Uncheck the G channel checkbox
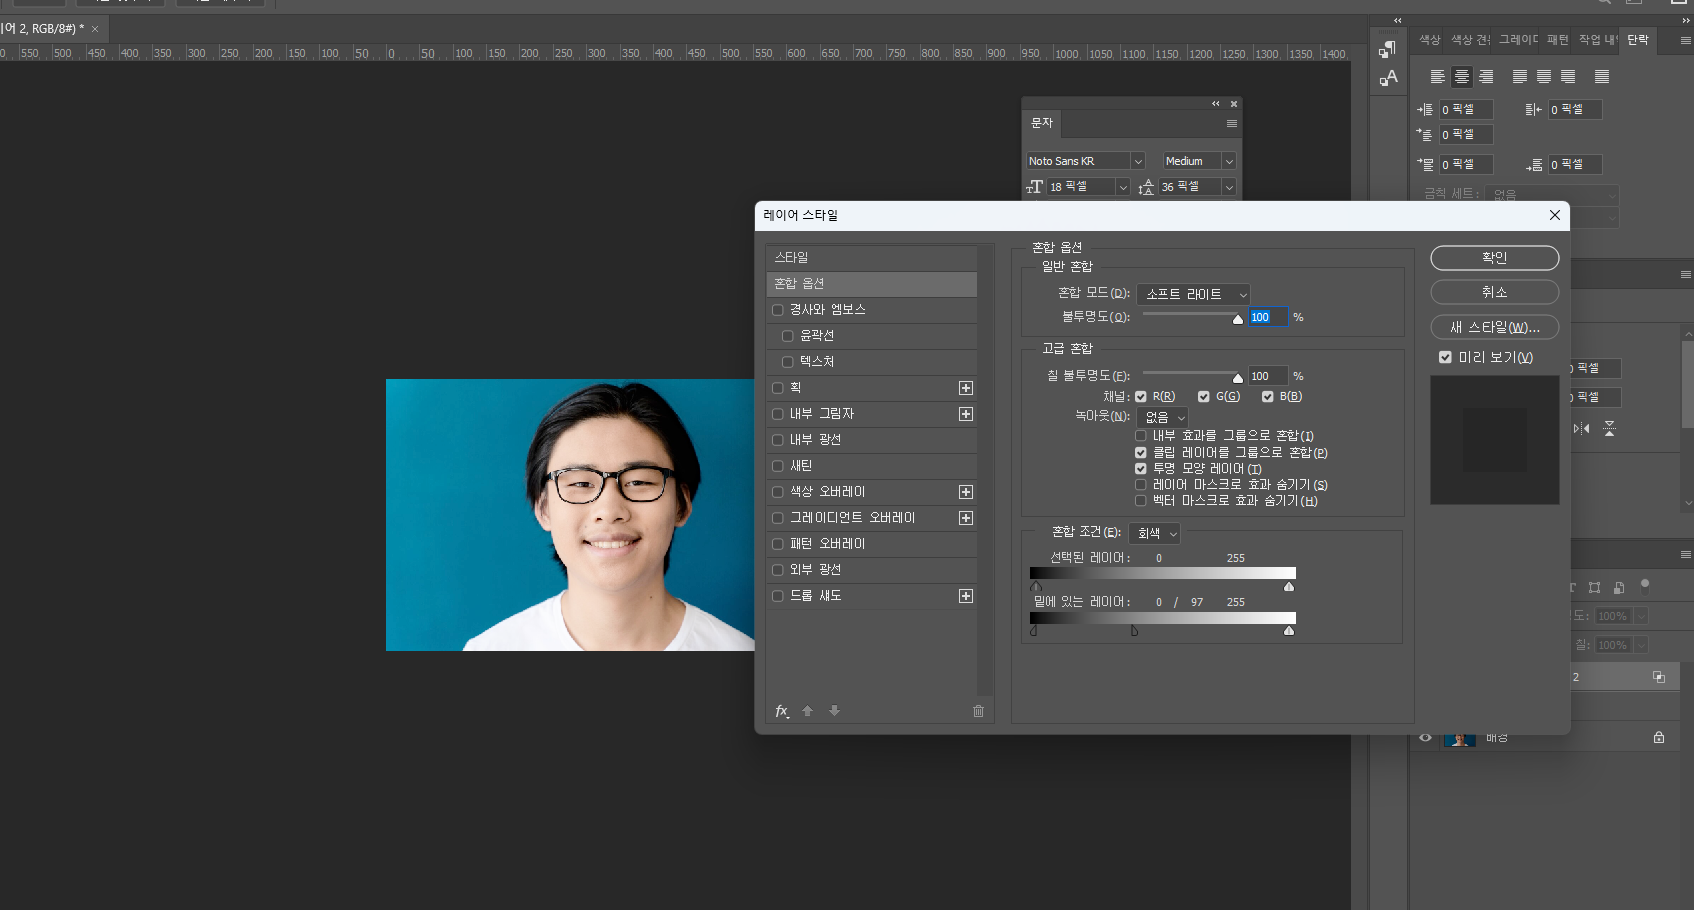This screenshot has width=1694, height=910. pos(1204,397)
